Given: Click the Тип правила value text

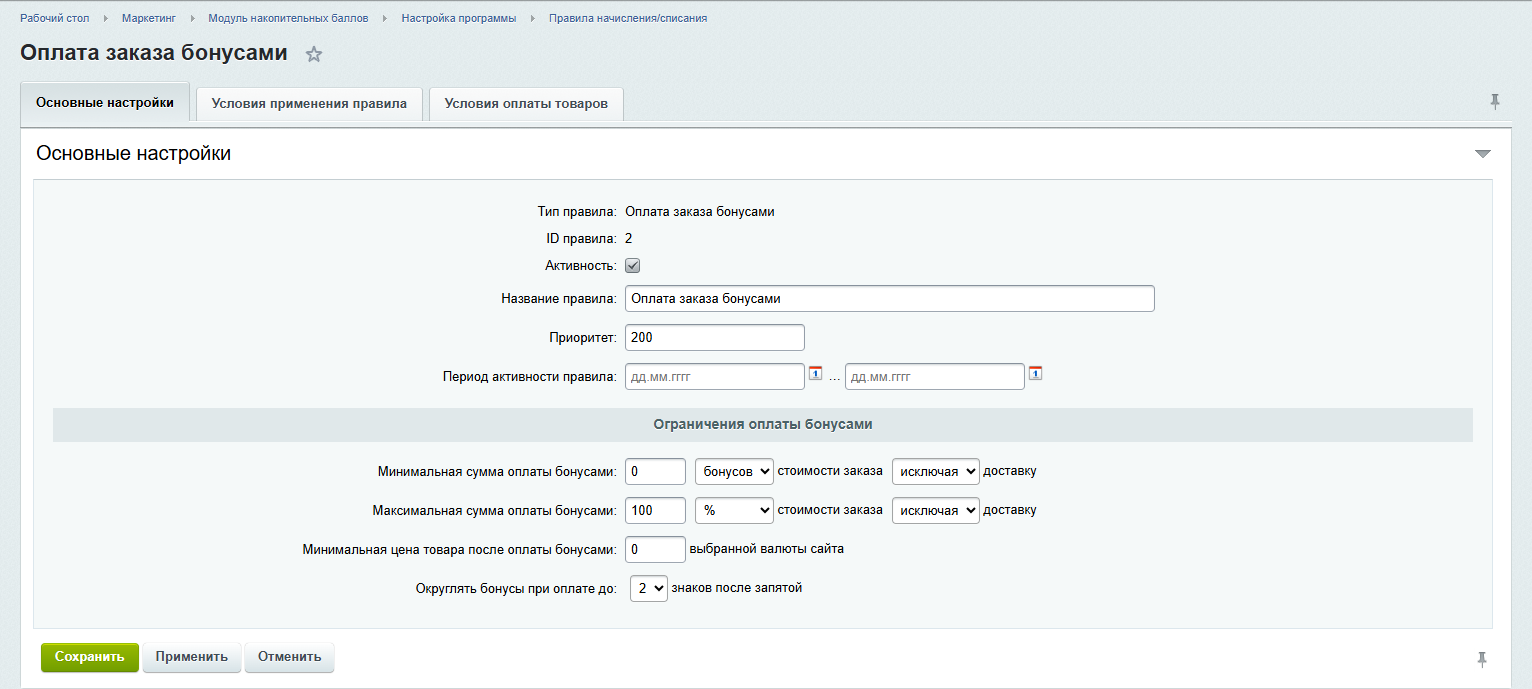Looking at the screenshot, I should pos(700,212).
